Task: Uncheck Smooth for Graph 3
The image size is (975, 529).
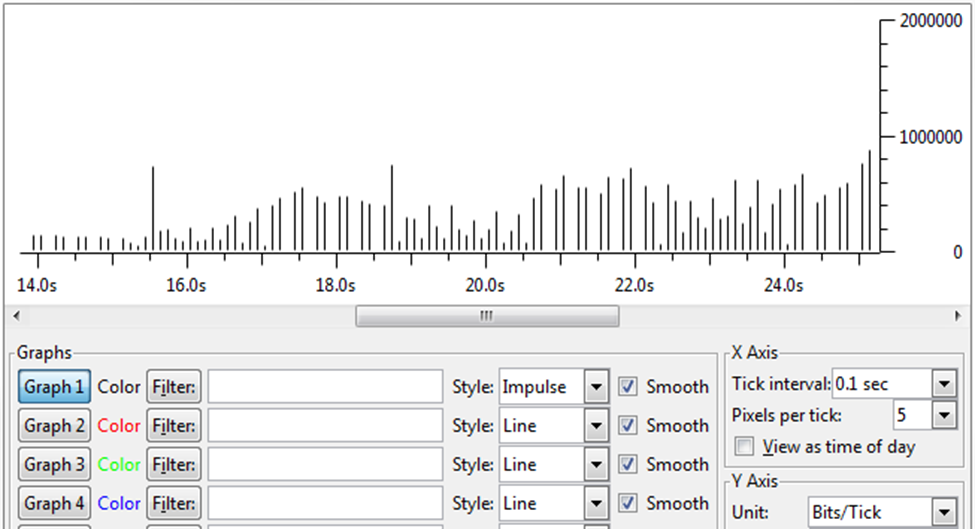Action: (627, 464)
